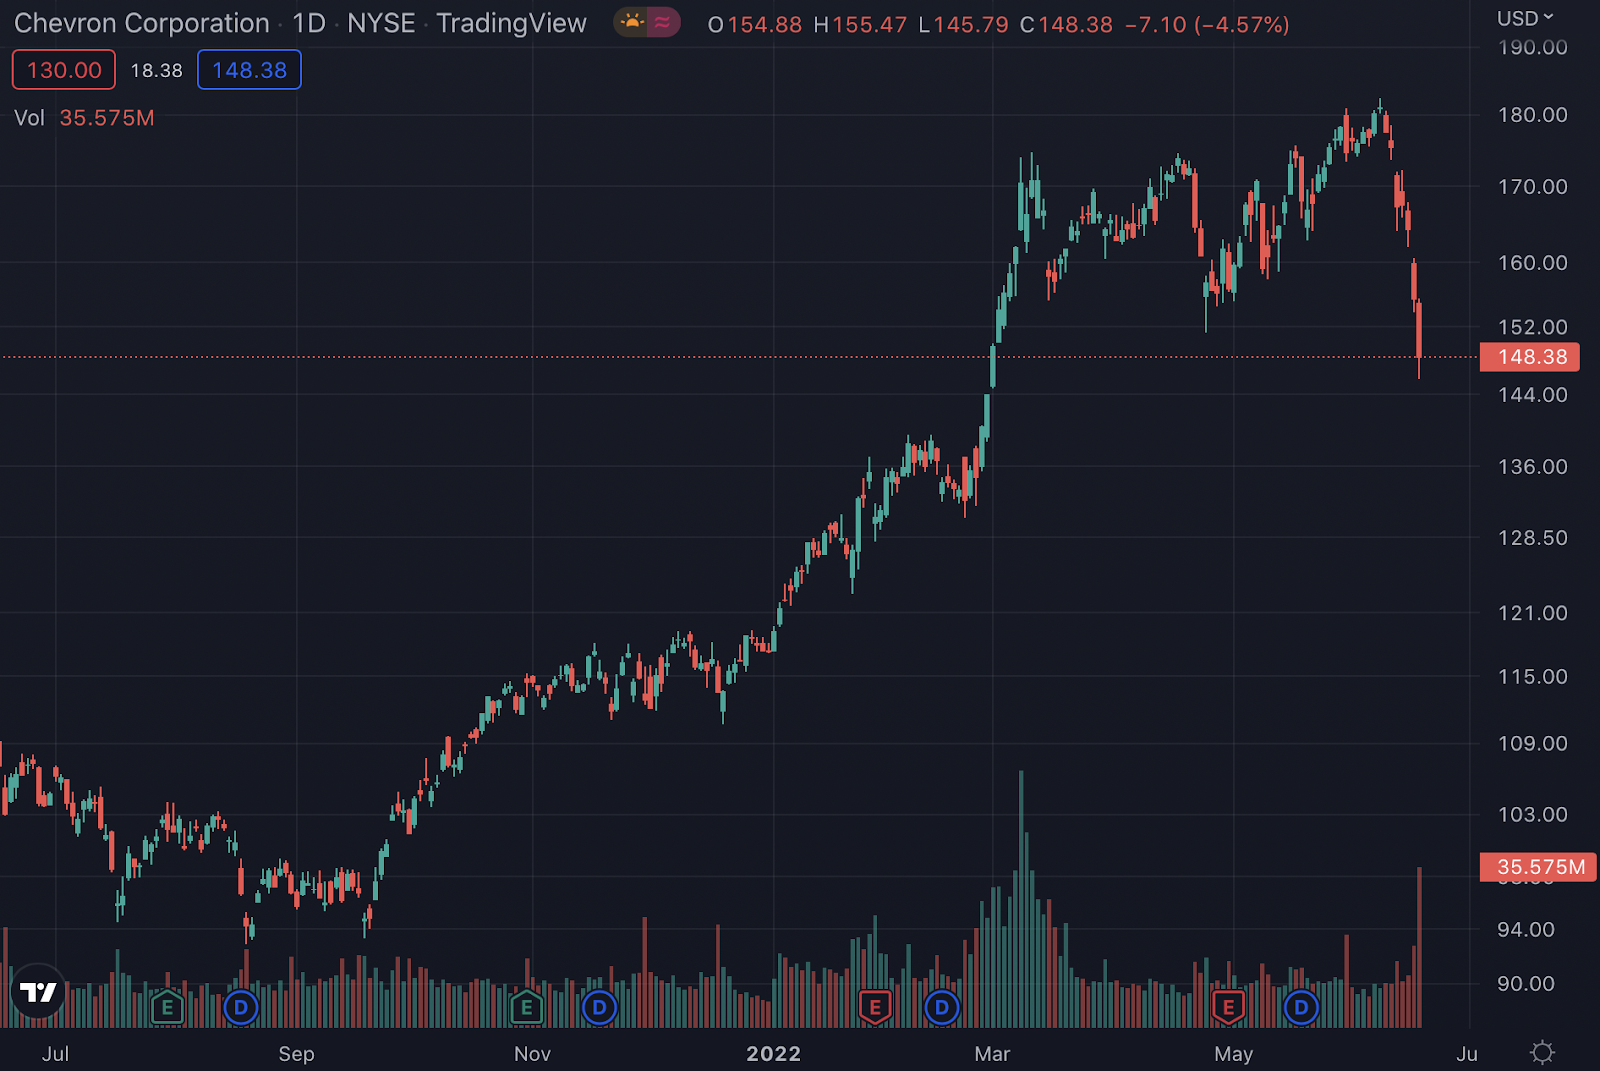Open the D dividend marker before Mar
The image size is (1600, 1071).
pos(941,1007)
